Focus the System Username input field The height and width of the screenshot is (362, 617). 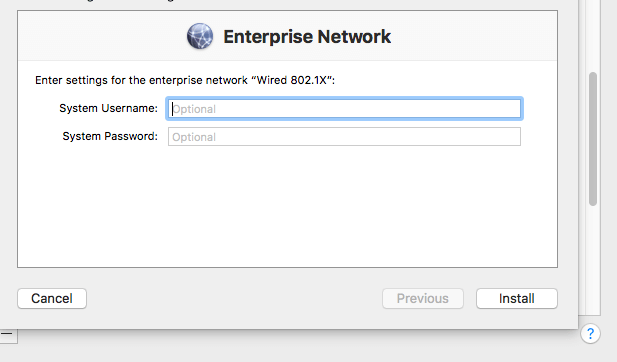[x=344, y=109]
